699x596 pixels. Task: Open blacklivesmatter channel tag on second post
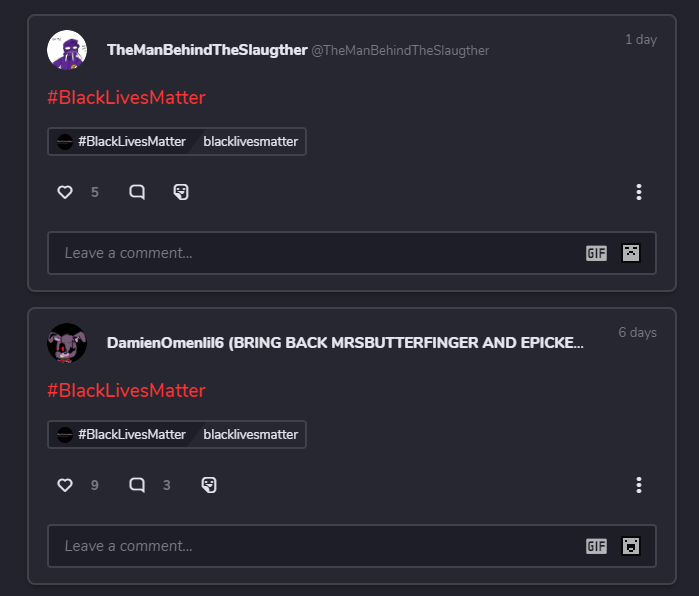(x=251, y=434)
